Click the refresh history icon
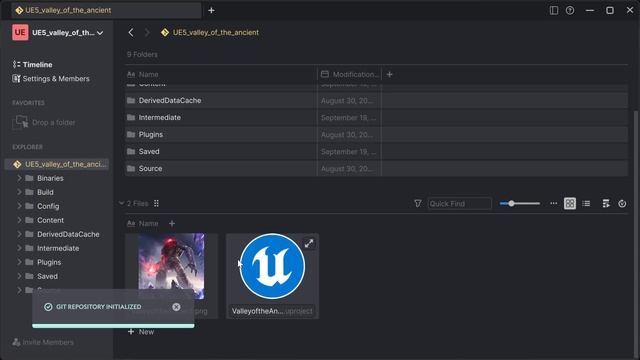The height and width of the screenshot is (360, 640). [622, 203]
